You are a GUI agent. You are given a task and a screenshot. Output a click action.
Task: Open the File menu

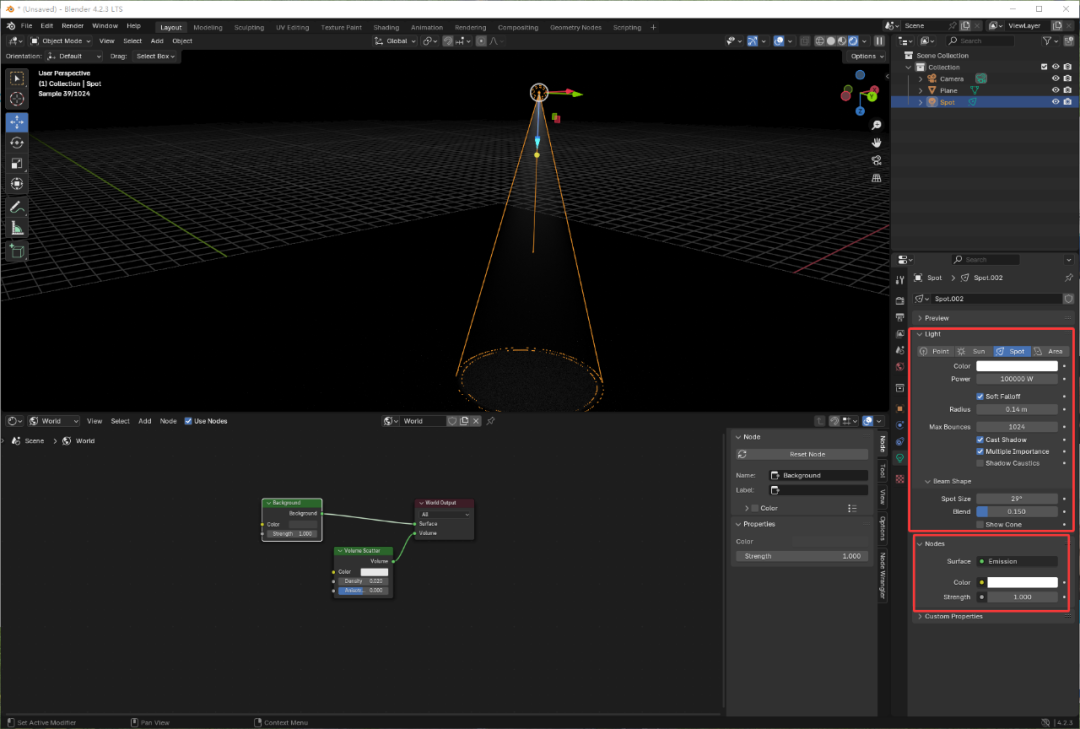(26, 26)
